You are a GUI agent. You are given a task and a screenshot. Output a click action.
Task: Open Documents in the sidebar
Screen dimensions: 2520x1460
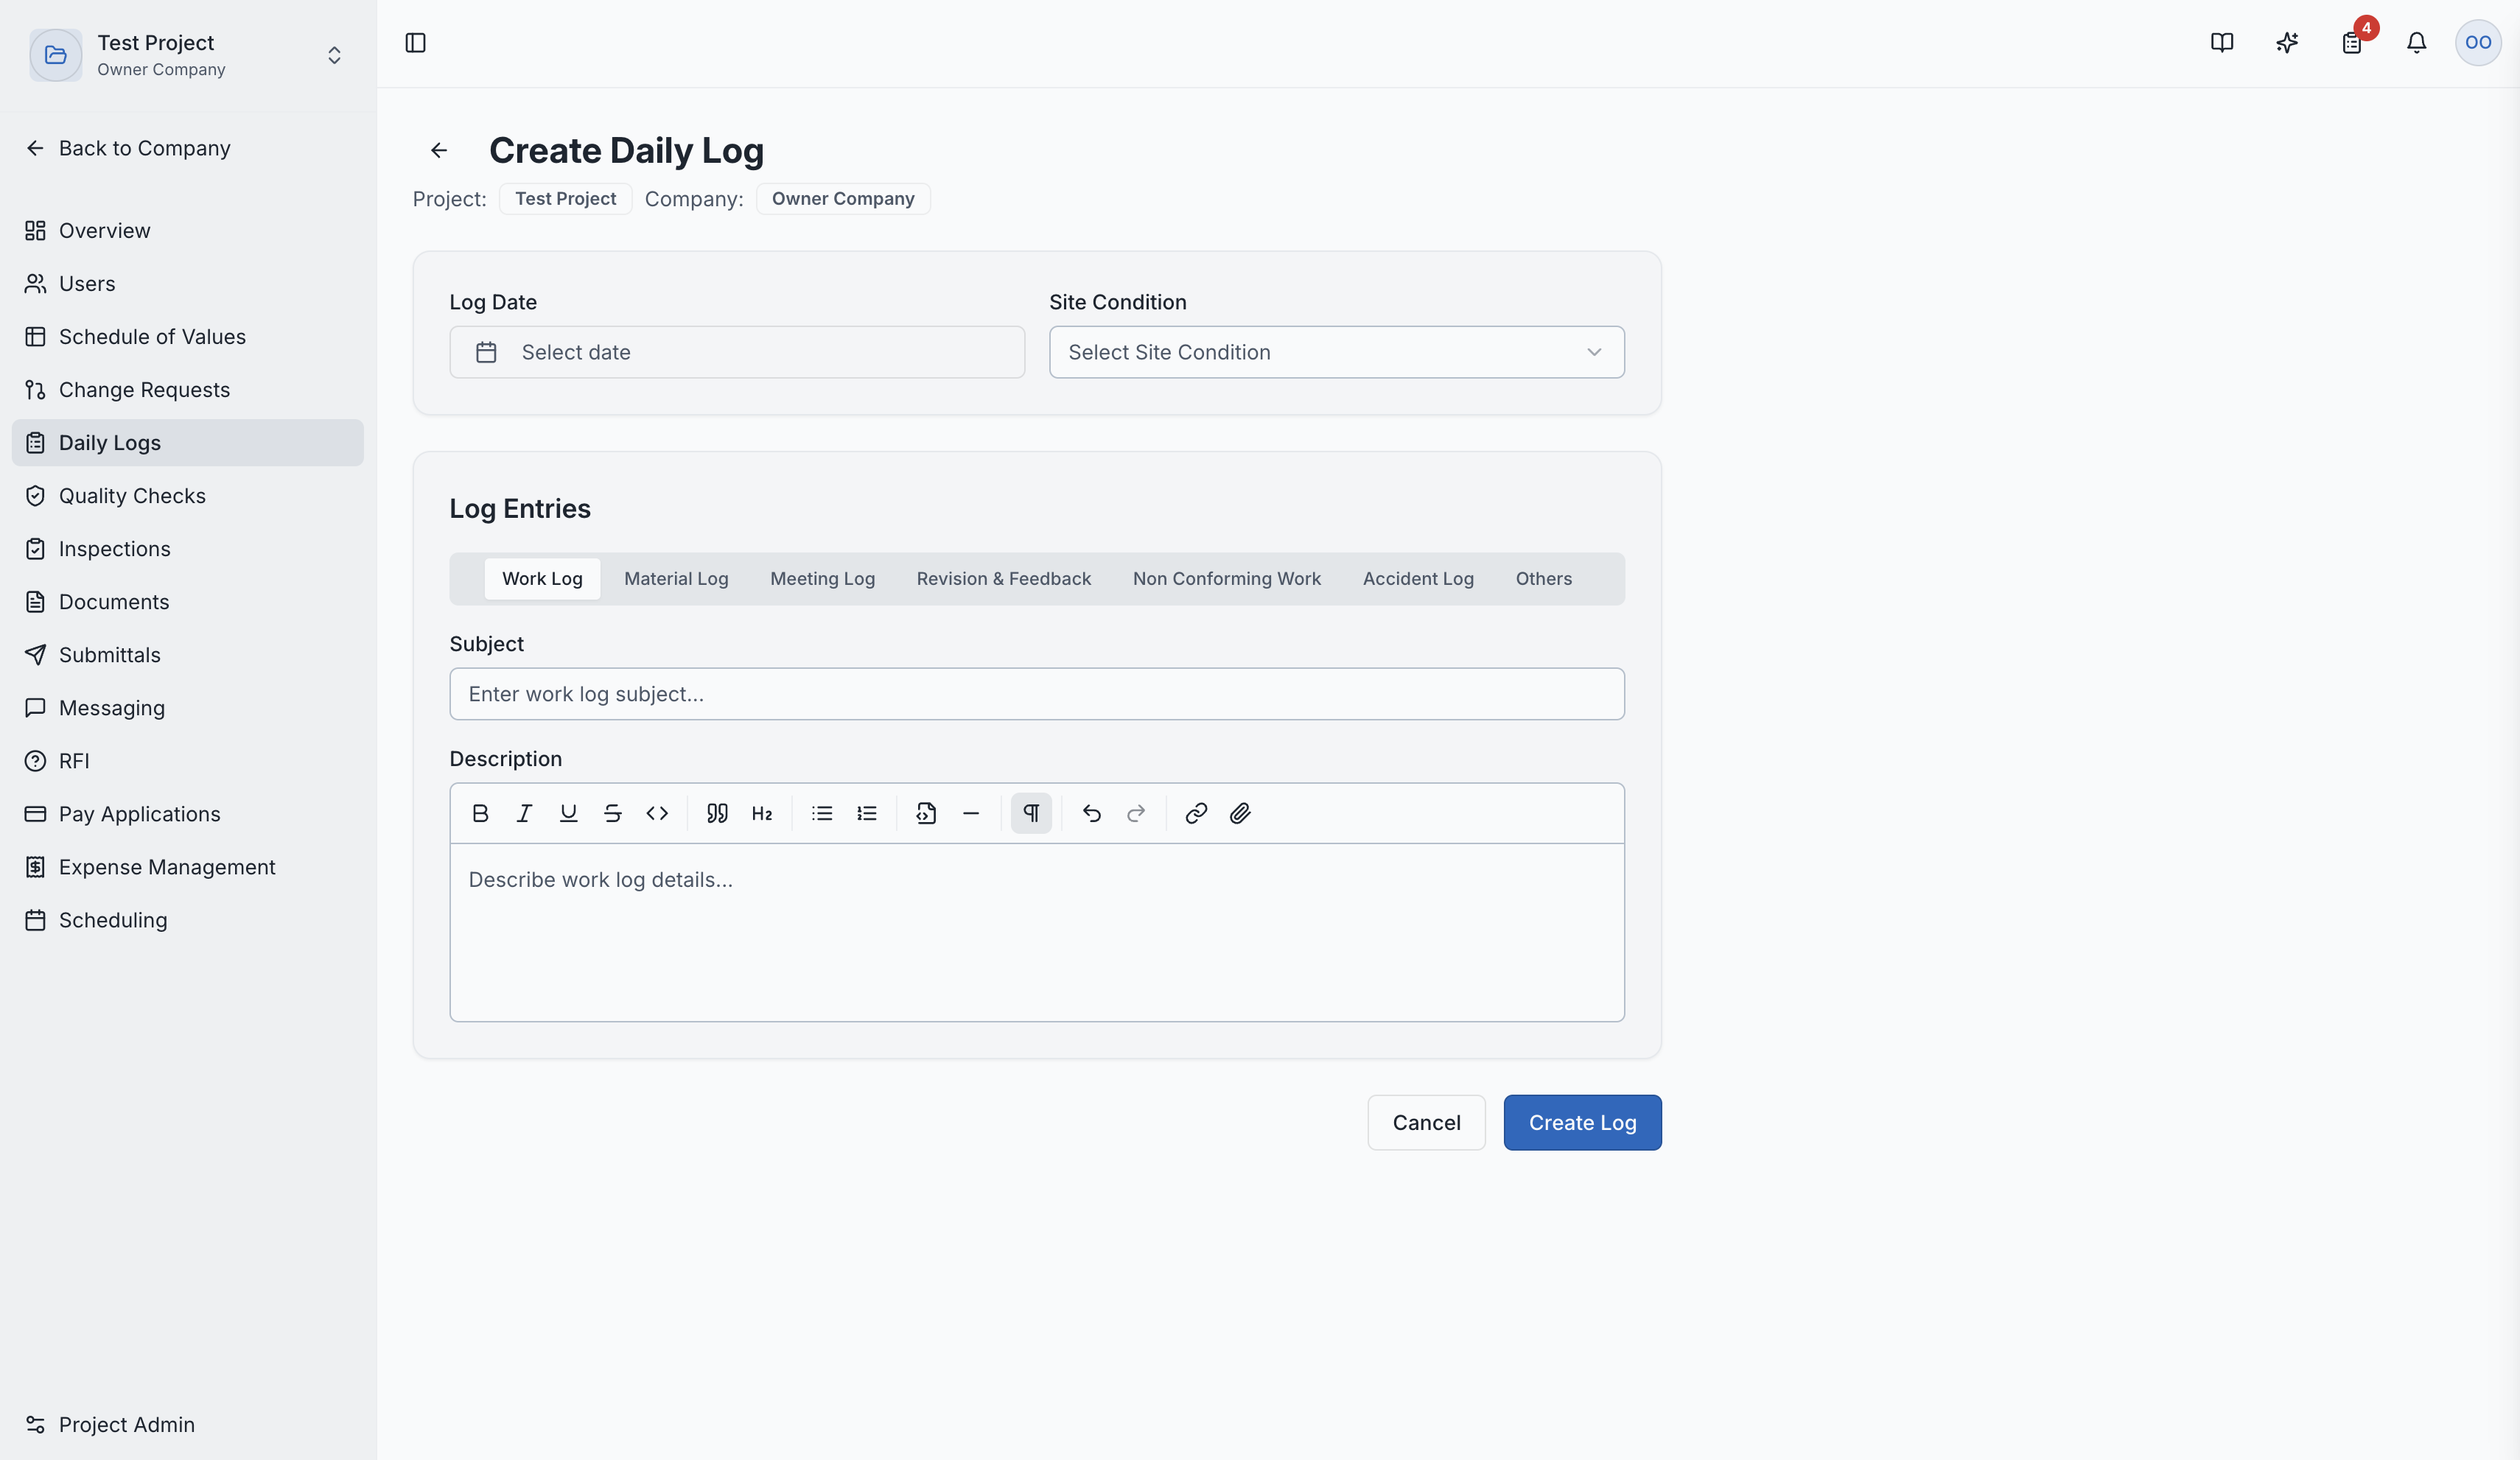(187, 602)
